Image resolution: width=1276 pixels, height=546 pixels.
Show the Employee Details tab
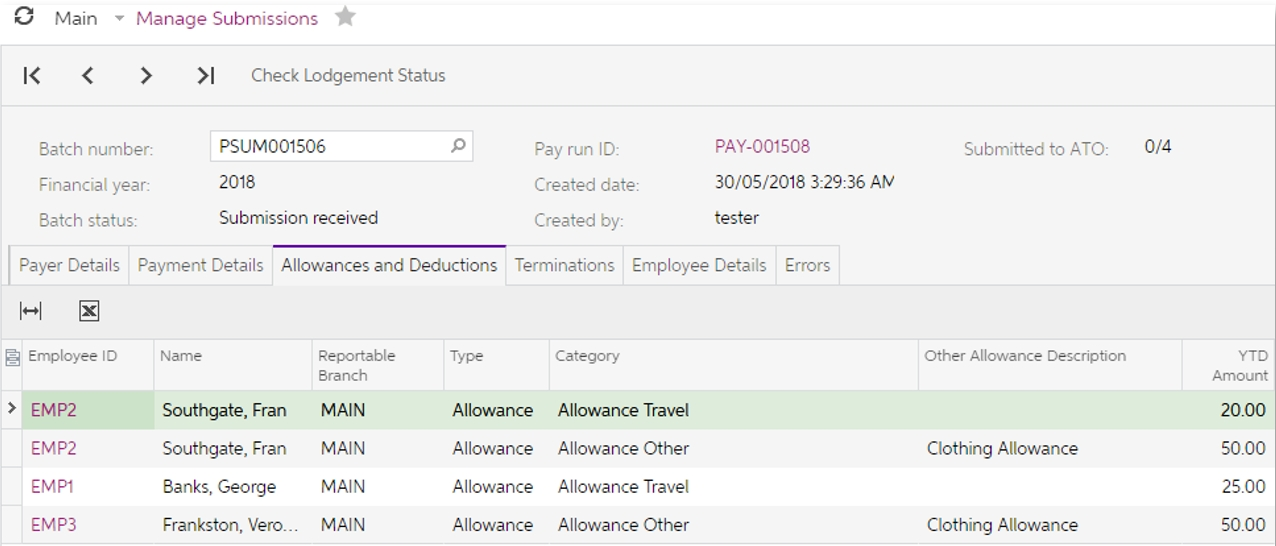[x=699, y=265]
